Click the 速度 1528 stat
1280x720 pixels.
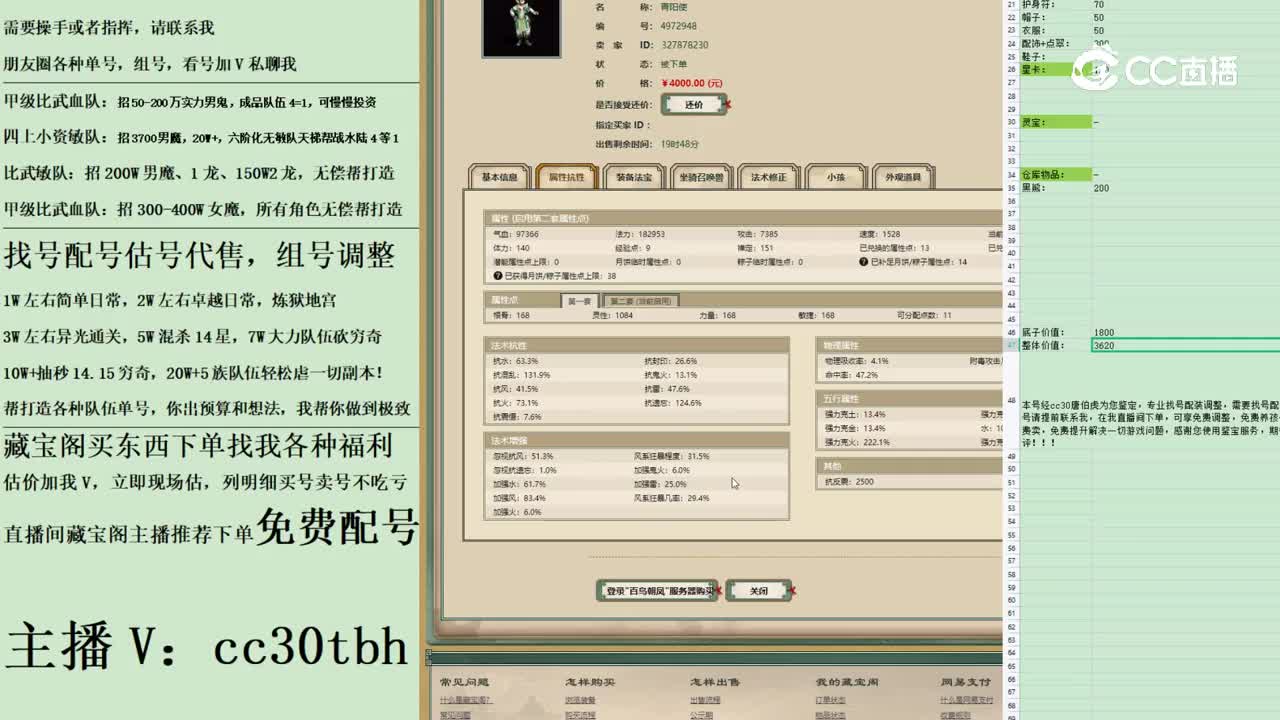coord(879,234)
